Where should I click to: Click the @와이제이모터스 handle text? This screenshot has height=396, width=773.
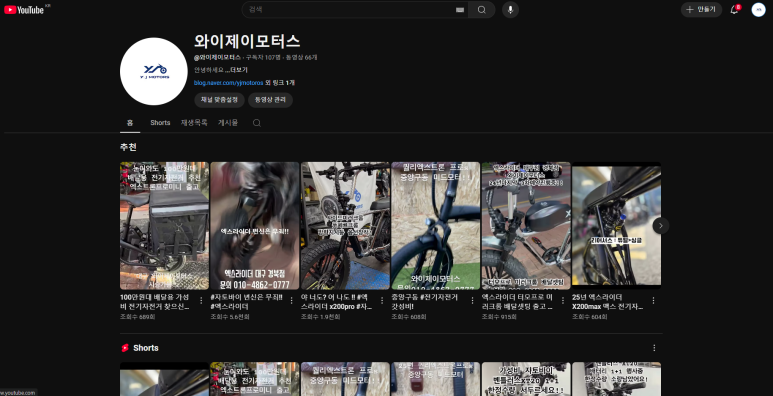217,58
